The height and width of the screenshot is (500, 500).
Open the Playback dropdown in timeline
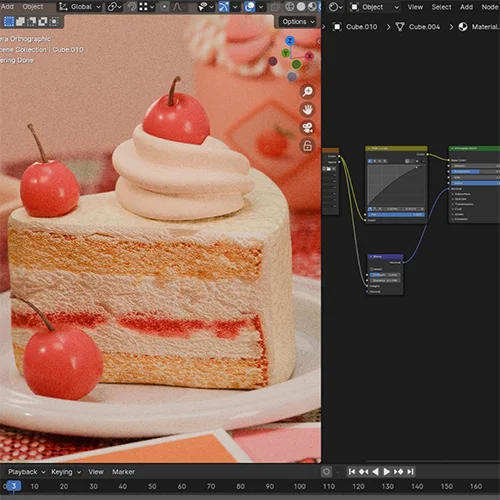(26, 472)
